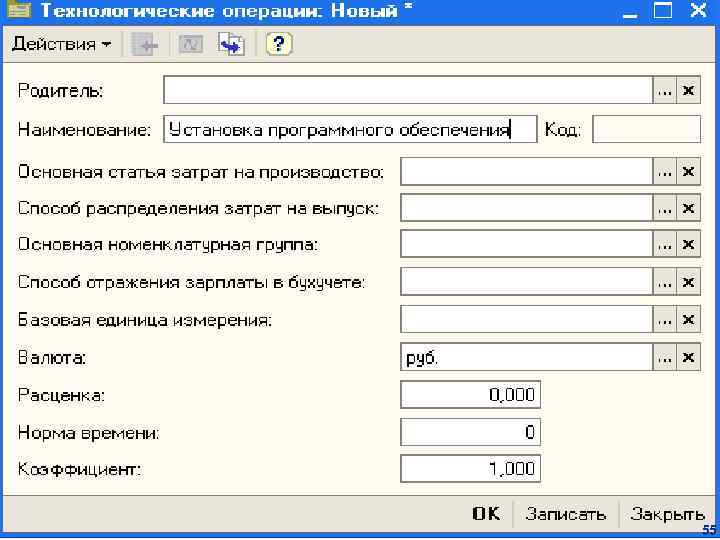Viewport: 720px width, 540px height.
Task: Open selection for Основная статья затрат
Action: tap(664, 172)
